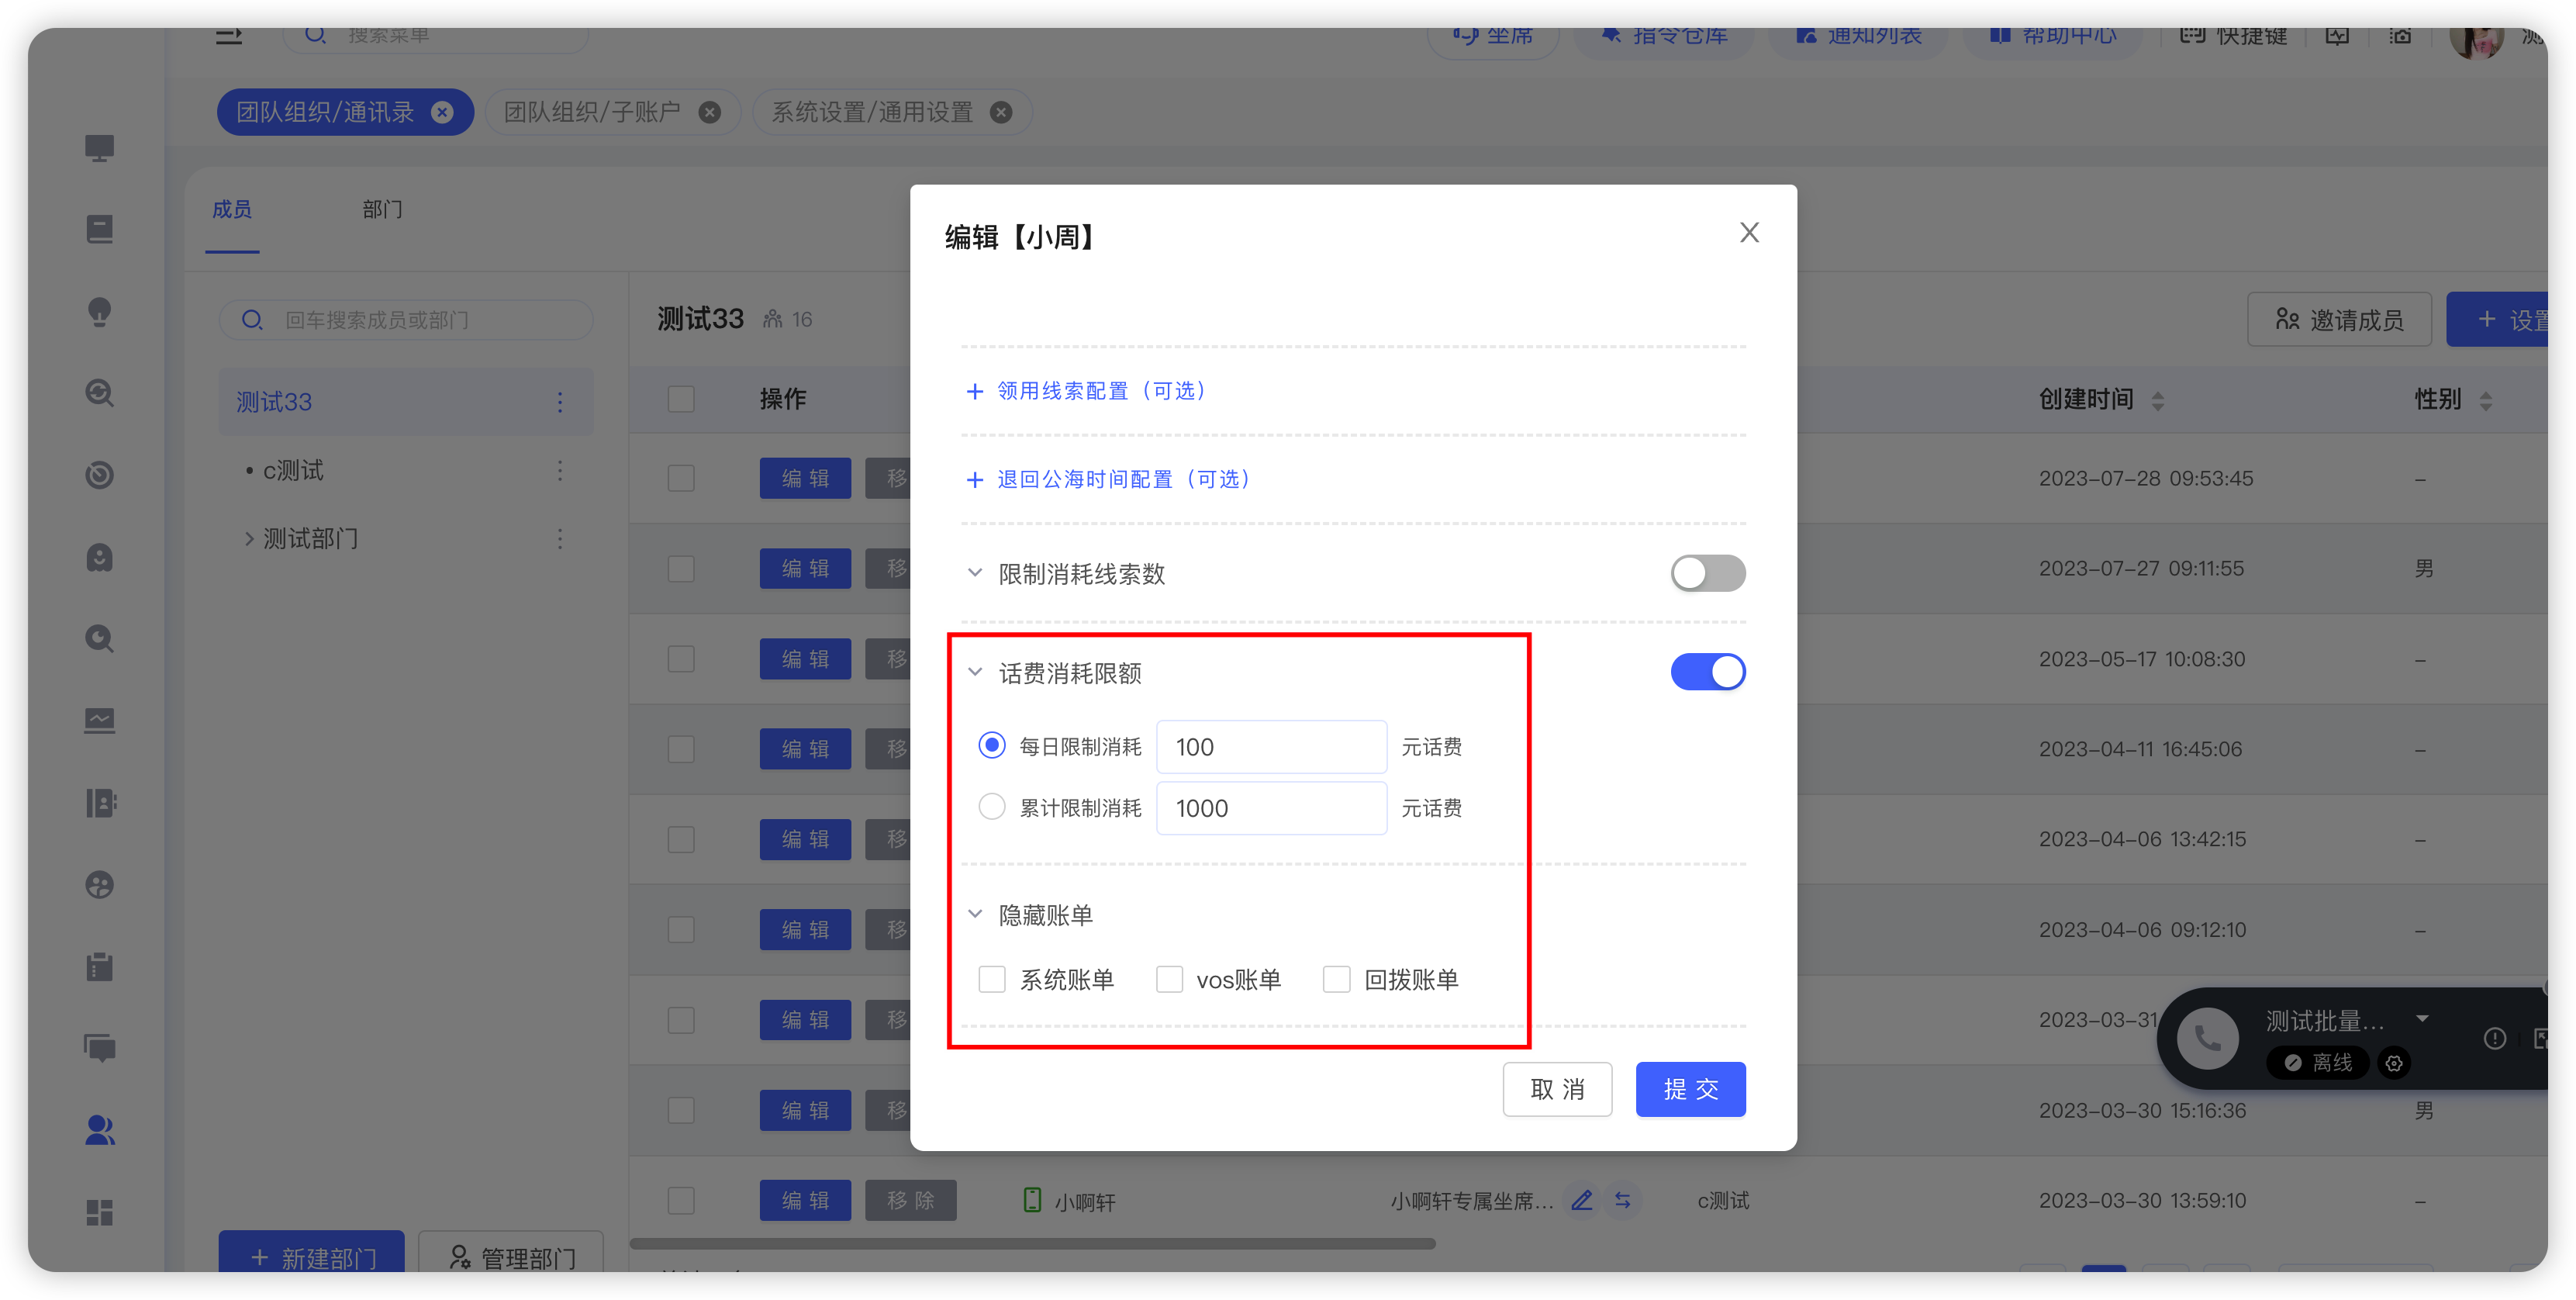Click the phone call icon in softphone widget
The height and width of the screenshot is (1300, 2576).
[2207, 1038]
